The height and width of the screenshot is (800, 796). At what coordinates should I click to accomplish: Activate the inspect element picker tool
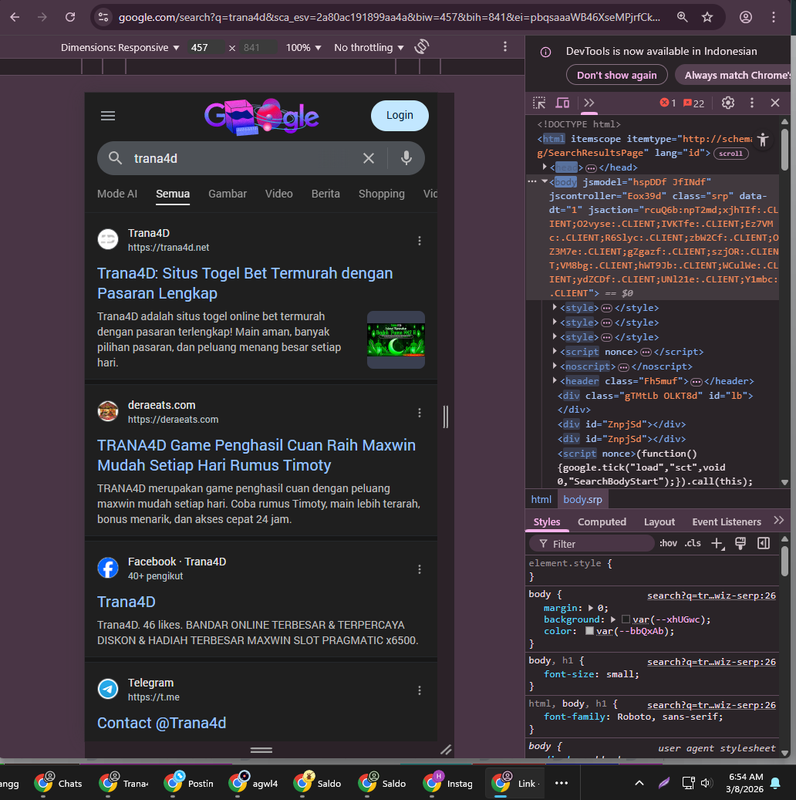539,103
